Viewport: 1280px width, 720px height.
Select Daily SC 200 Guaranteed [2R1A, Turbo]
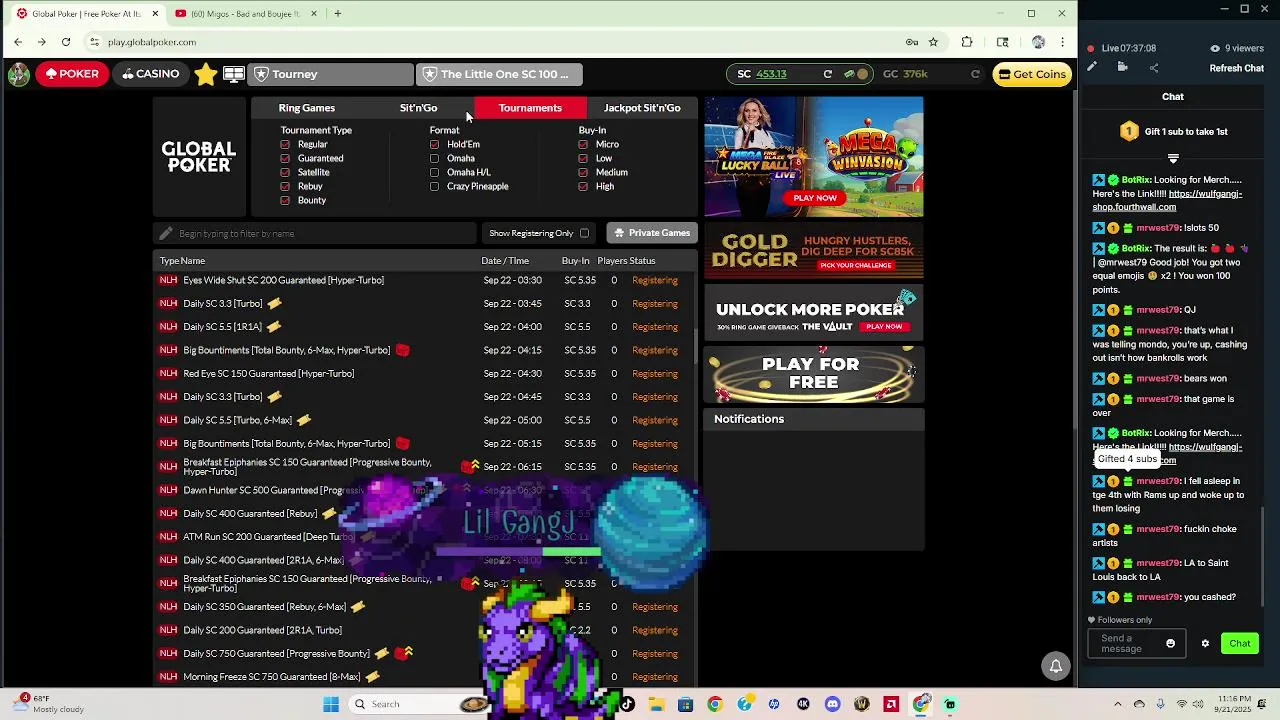point(423,630)
